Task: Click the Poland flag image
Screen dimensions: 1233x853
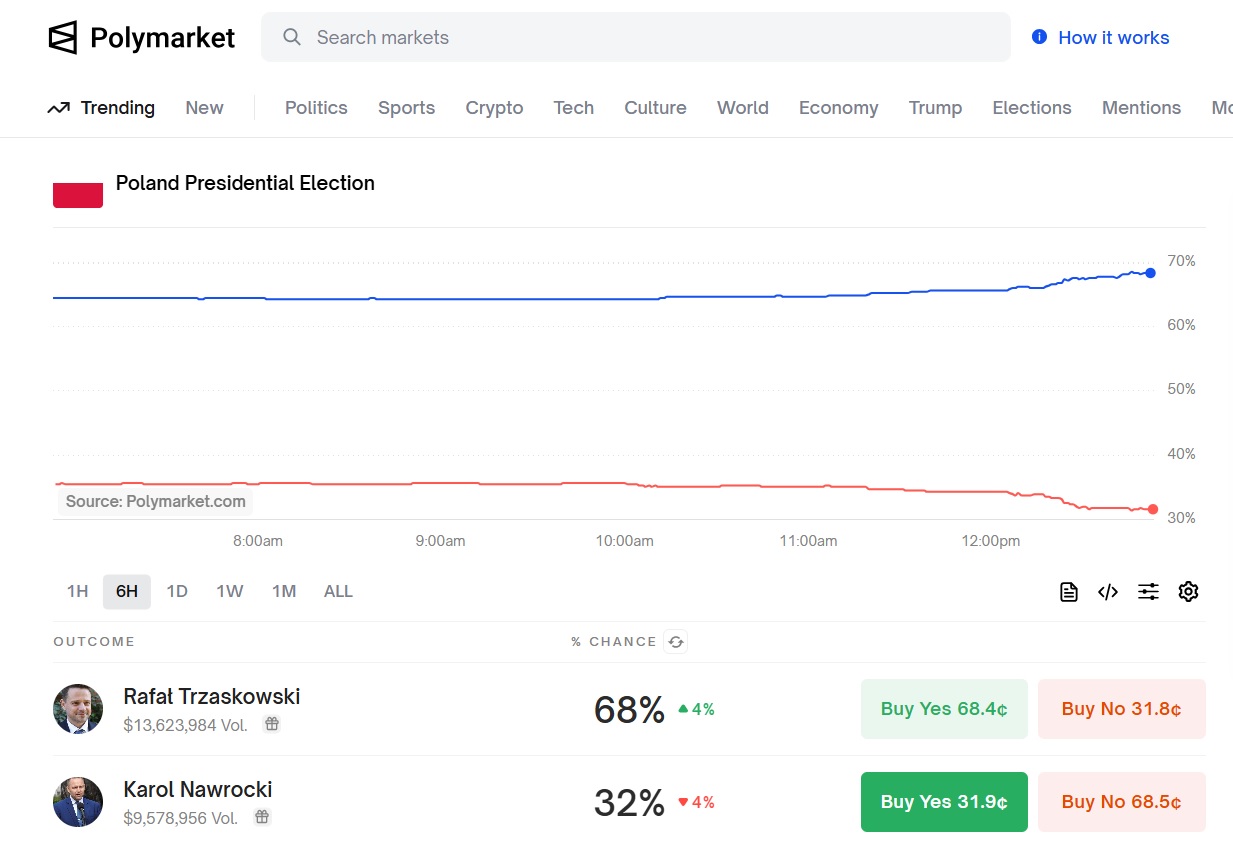Action: point(78,194)
